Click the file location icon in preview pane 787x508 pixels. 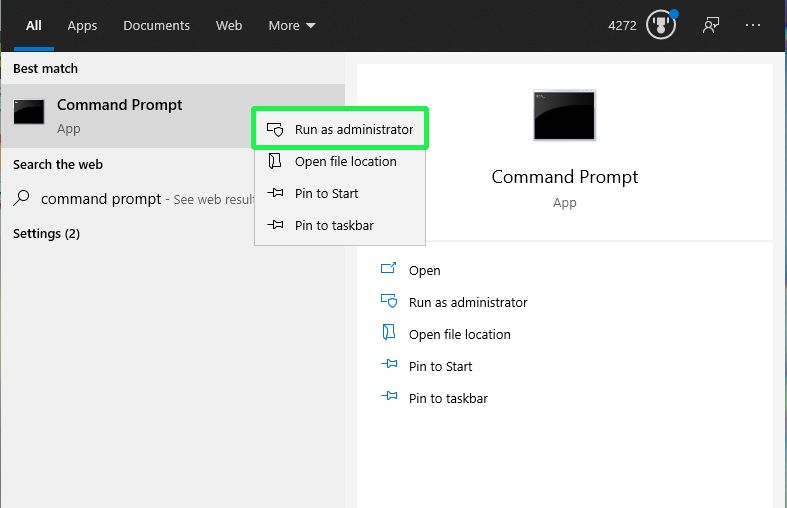pyautogui.click(x=388, y=332)
